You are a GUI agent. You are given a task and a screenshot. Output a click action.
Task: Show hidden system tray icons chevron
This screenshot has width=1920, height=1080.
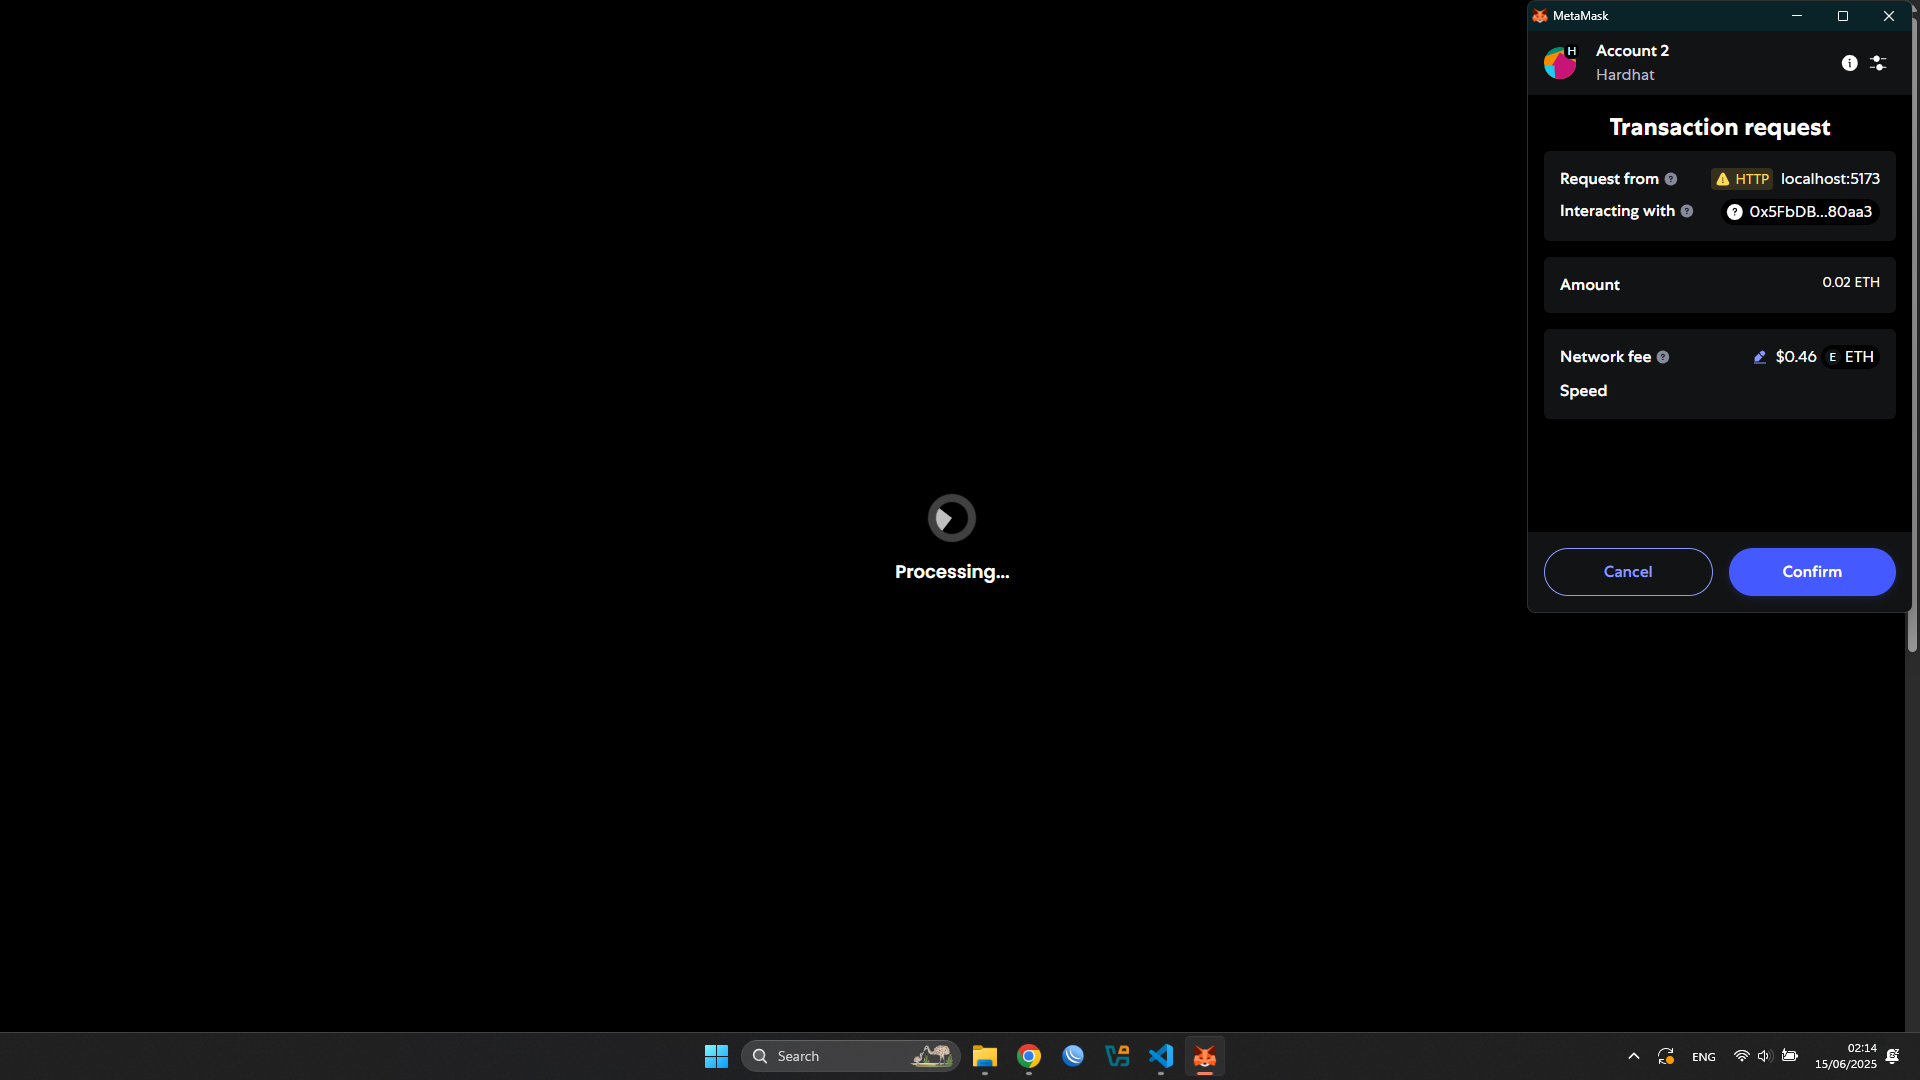pyautogui.click(x=1633, y=1056)
